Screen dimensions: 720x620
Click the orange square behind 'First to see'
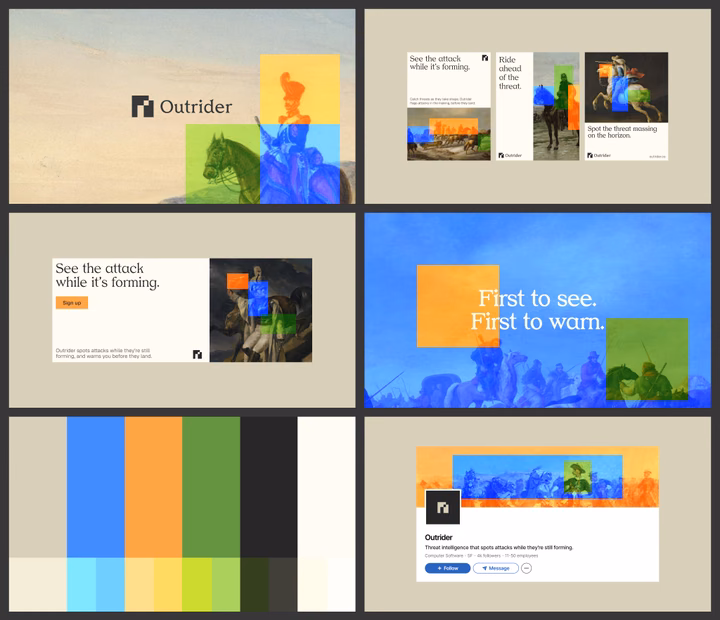tap(458, 306)
